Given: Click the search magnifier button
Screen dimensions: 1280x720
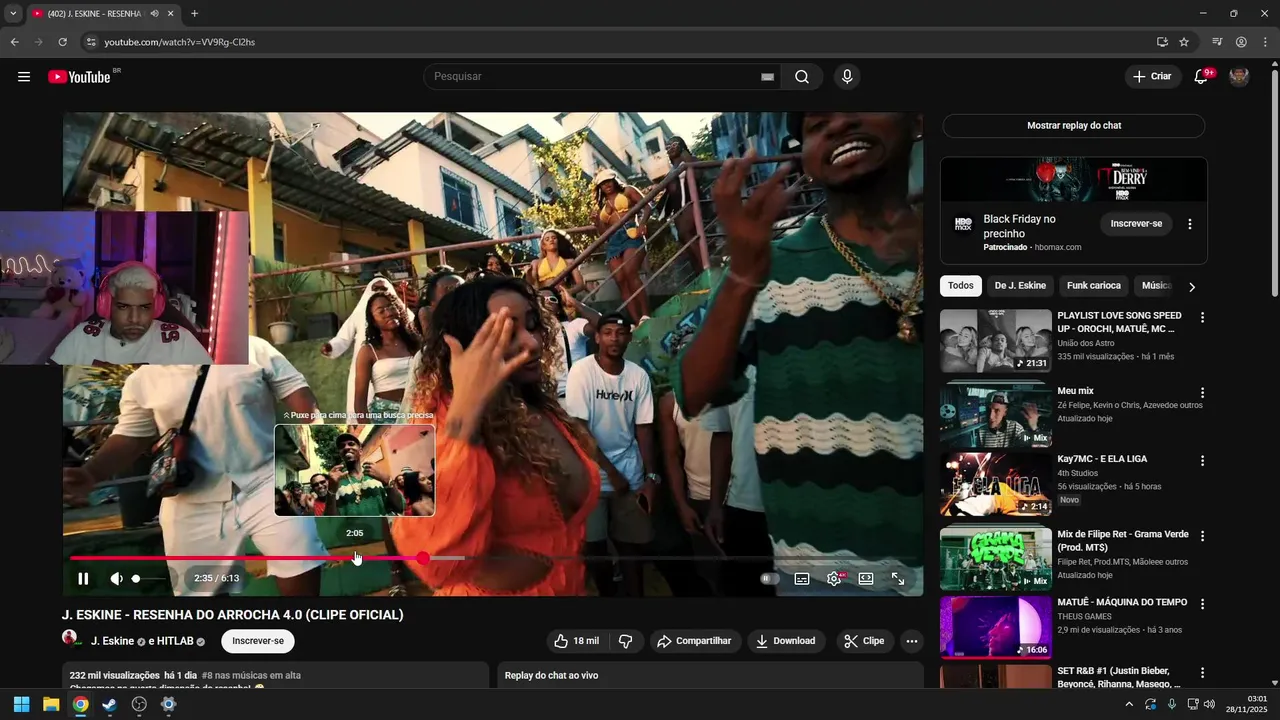Looking at the screenshot, I should pos(802,77).
